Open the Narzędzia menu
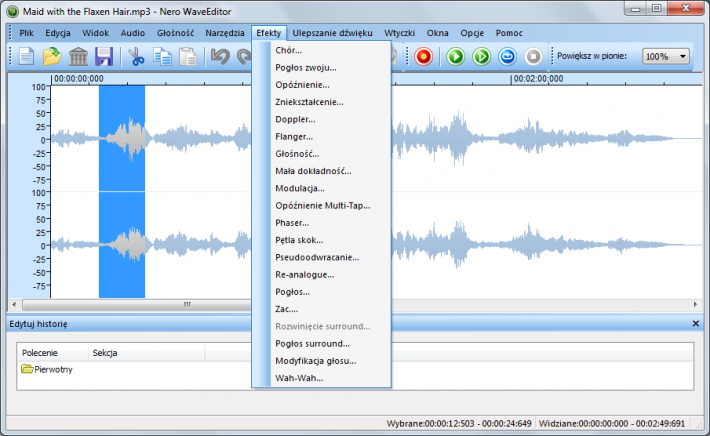This screenshot has height=436, width=710. 225,33
